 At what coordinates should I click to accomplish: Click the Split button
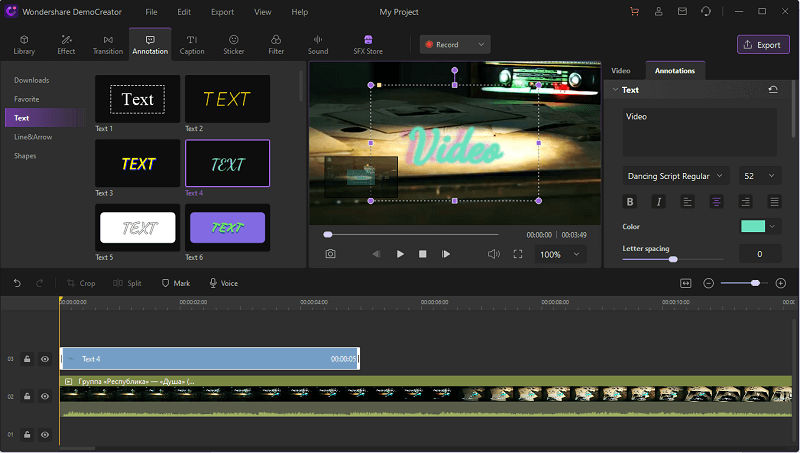pyautogui.click(x=127, y=283)
